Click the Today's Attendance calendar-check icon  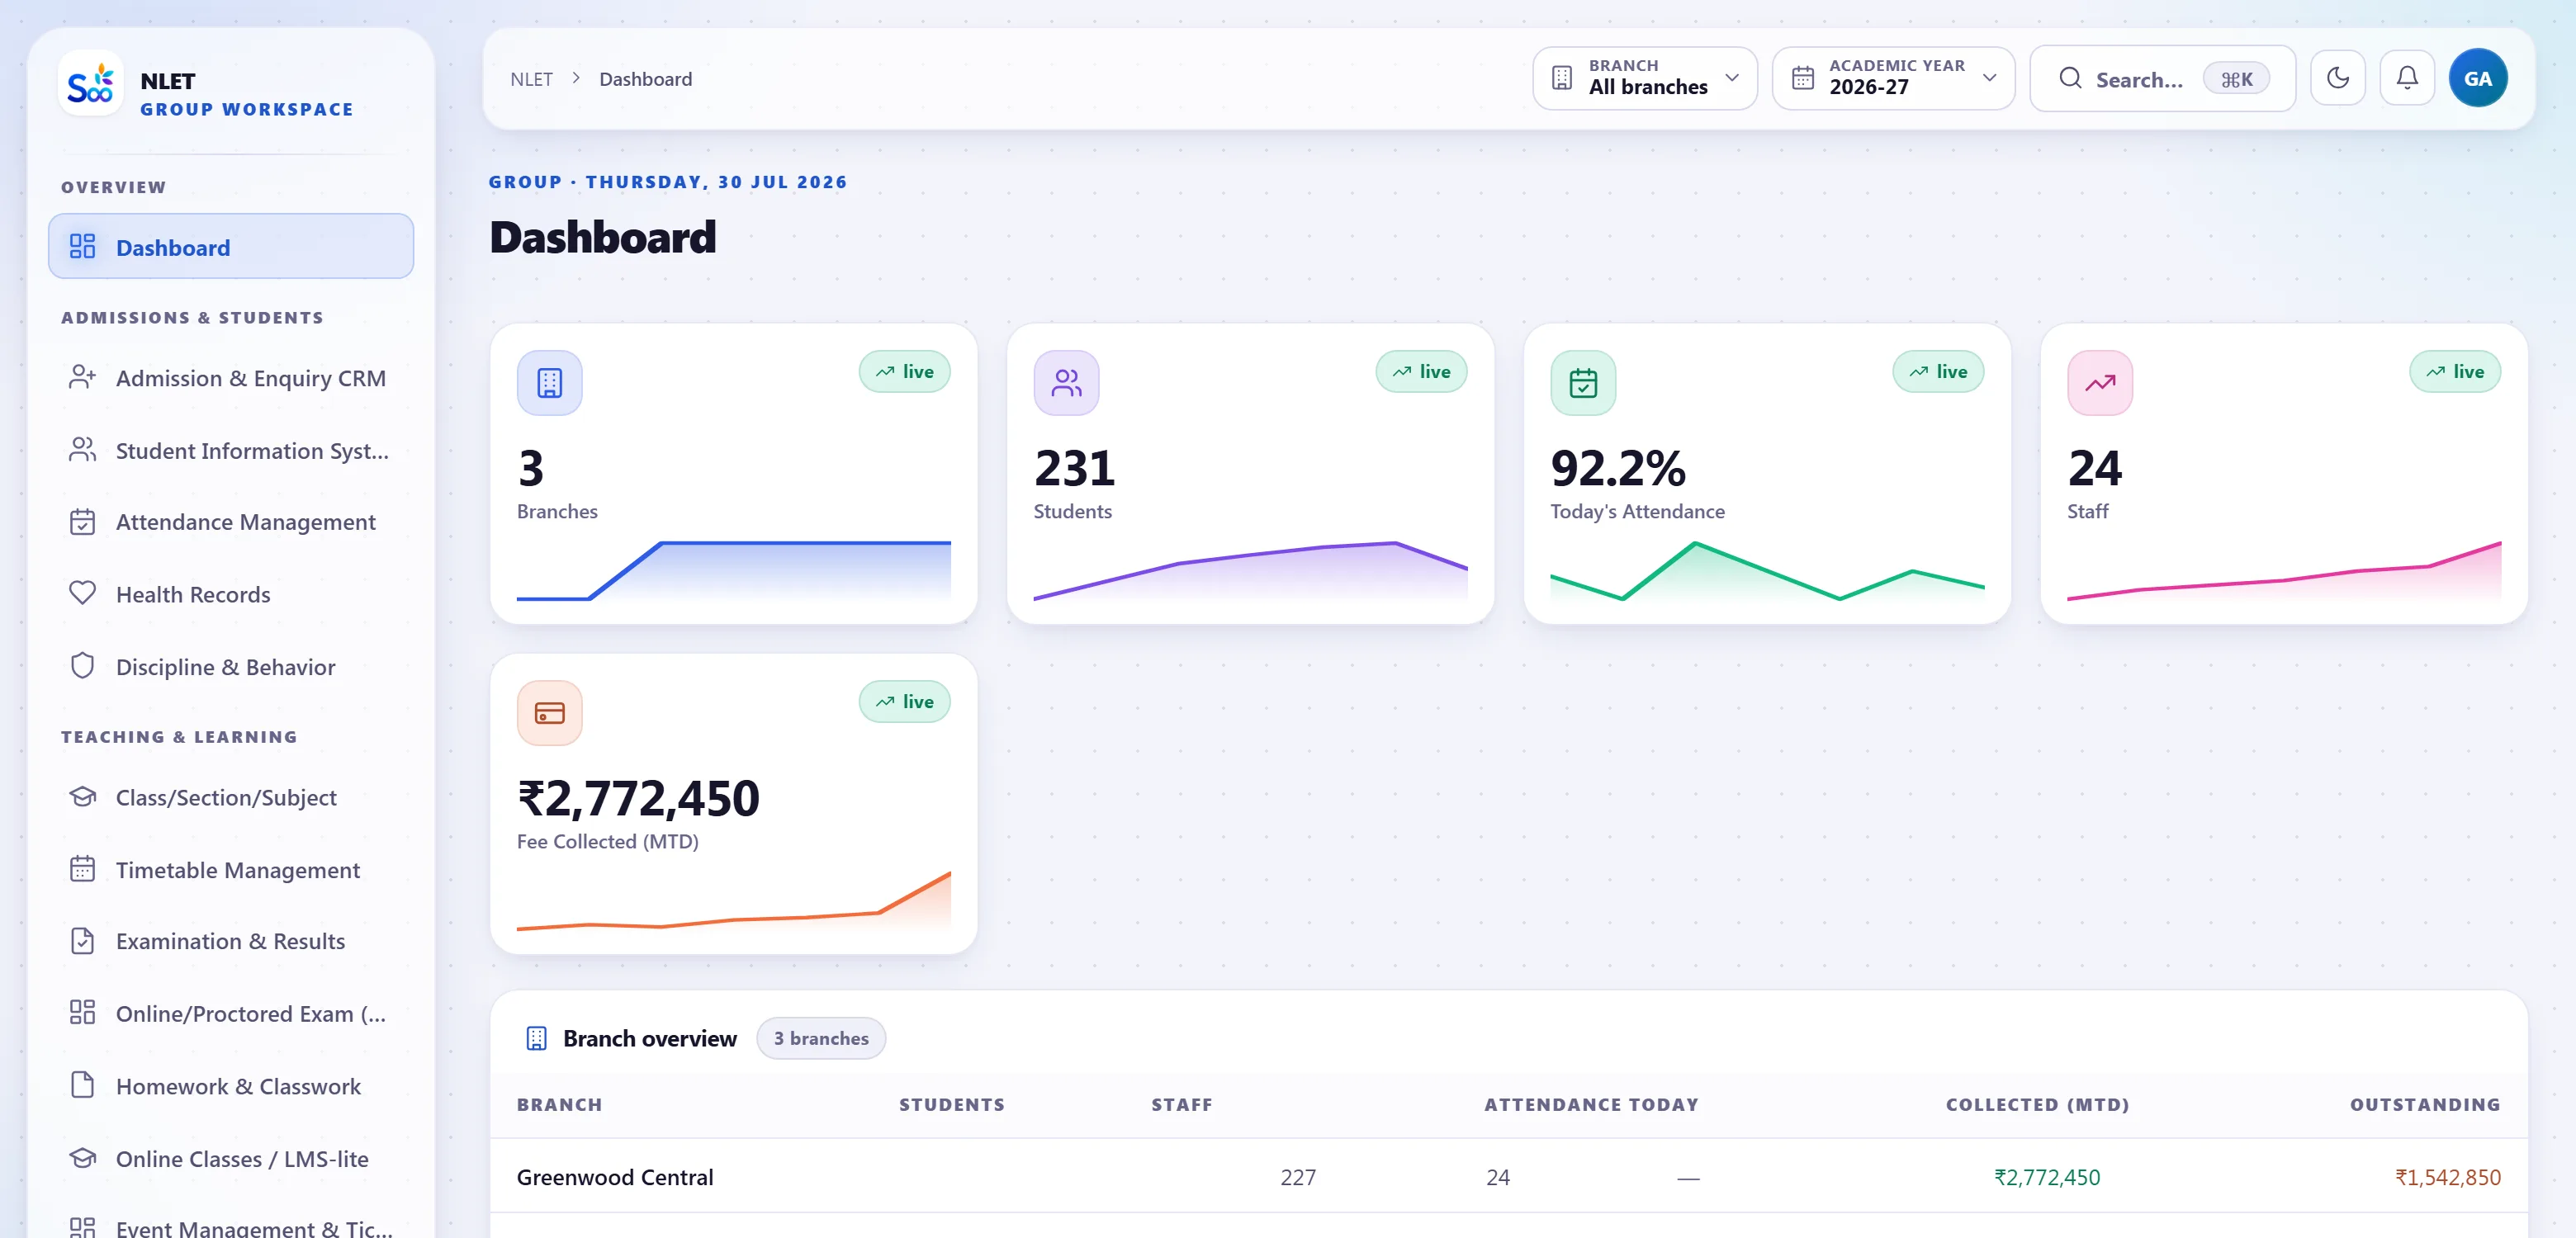point(1583,382)
